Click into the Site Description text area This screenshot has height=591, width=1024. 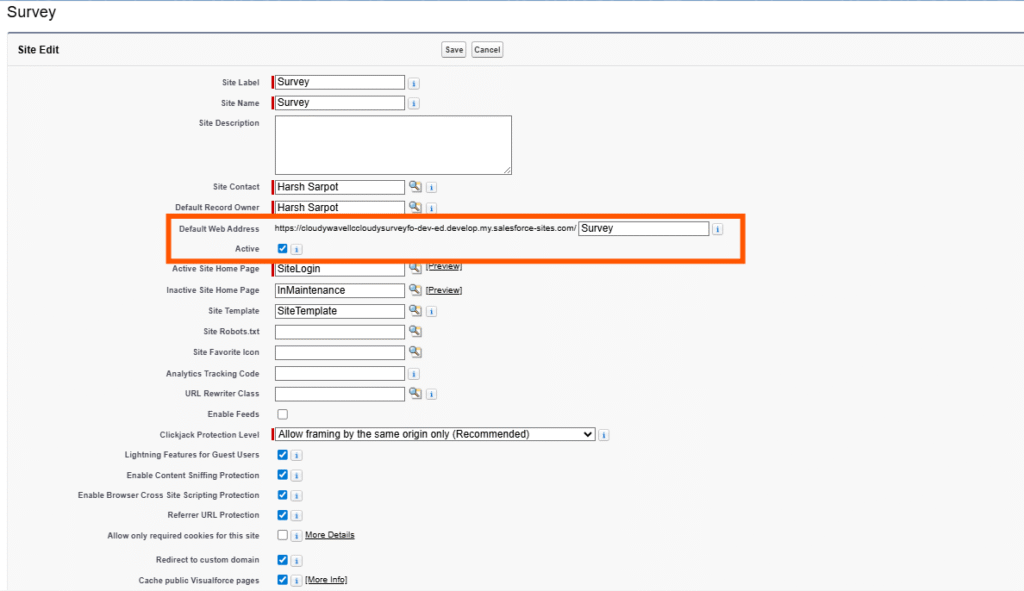pos(393,145)
